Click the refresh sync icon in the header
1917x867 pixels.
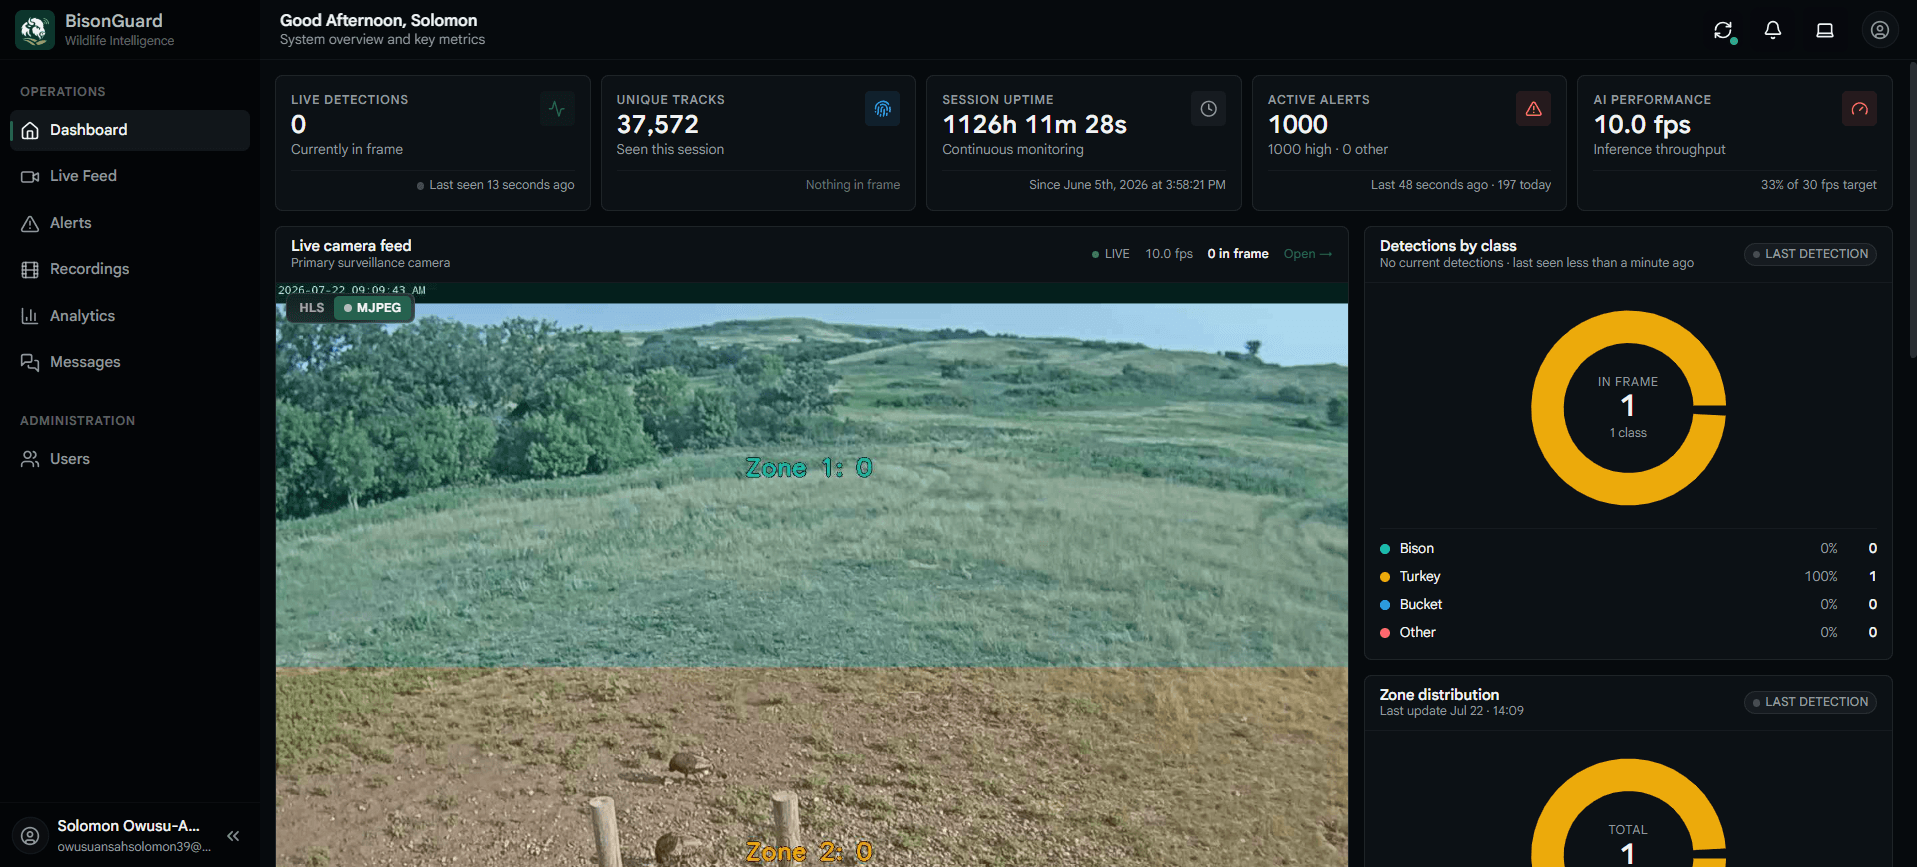click(1723, 30)
